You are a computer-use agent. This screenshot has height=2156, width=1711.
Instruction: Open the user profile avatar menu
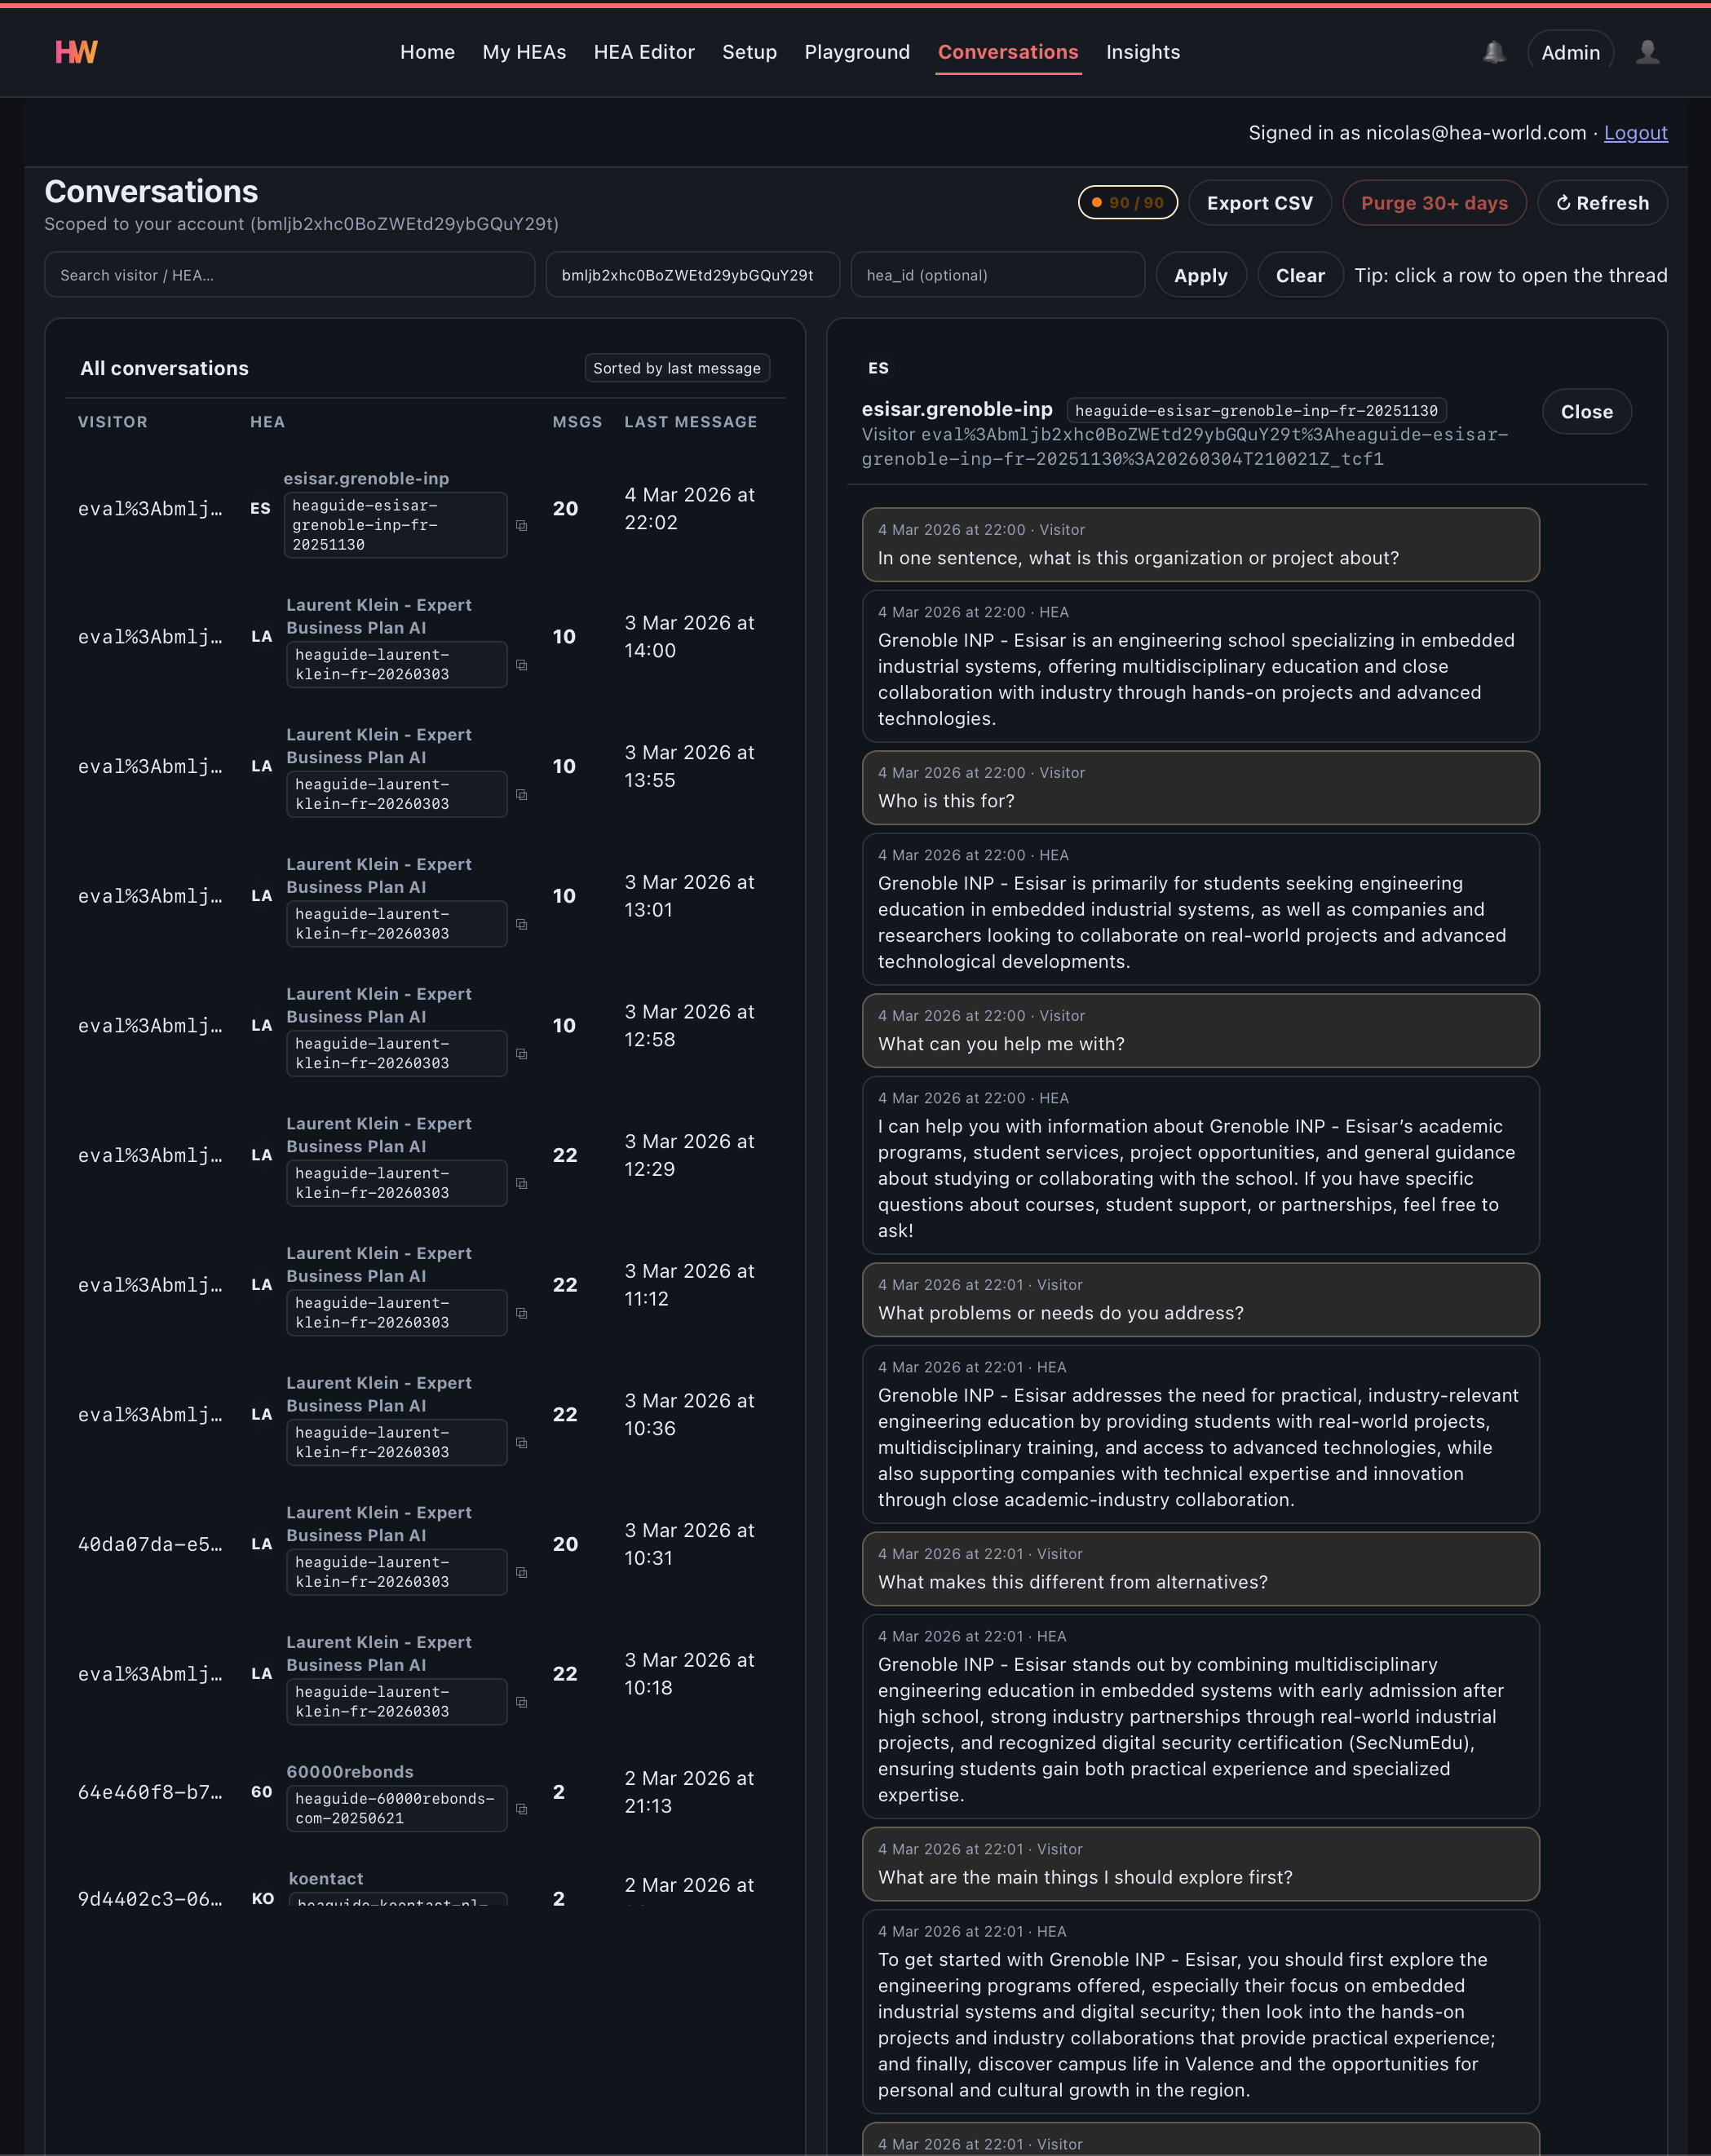click(1650, 52)
